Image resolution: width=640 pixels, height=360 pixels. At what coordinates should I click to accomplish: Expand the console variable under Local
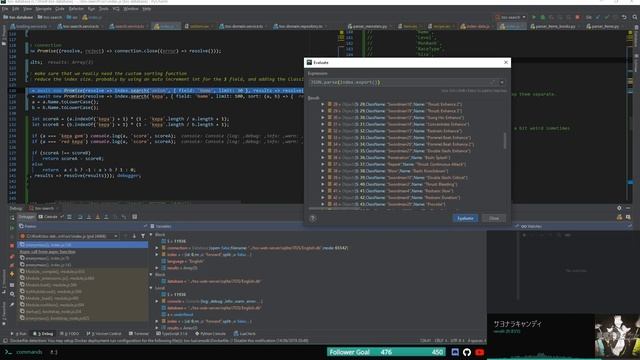coord(157,301)
